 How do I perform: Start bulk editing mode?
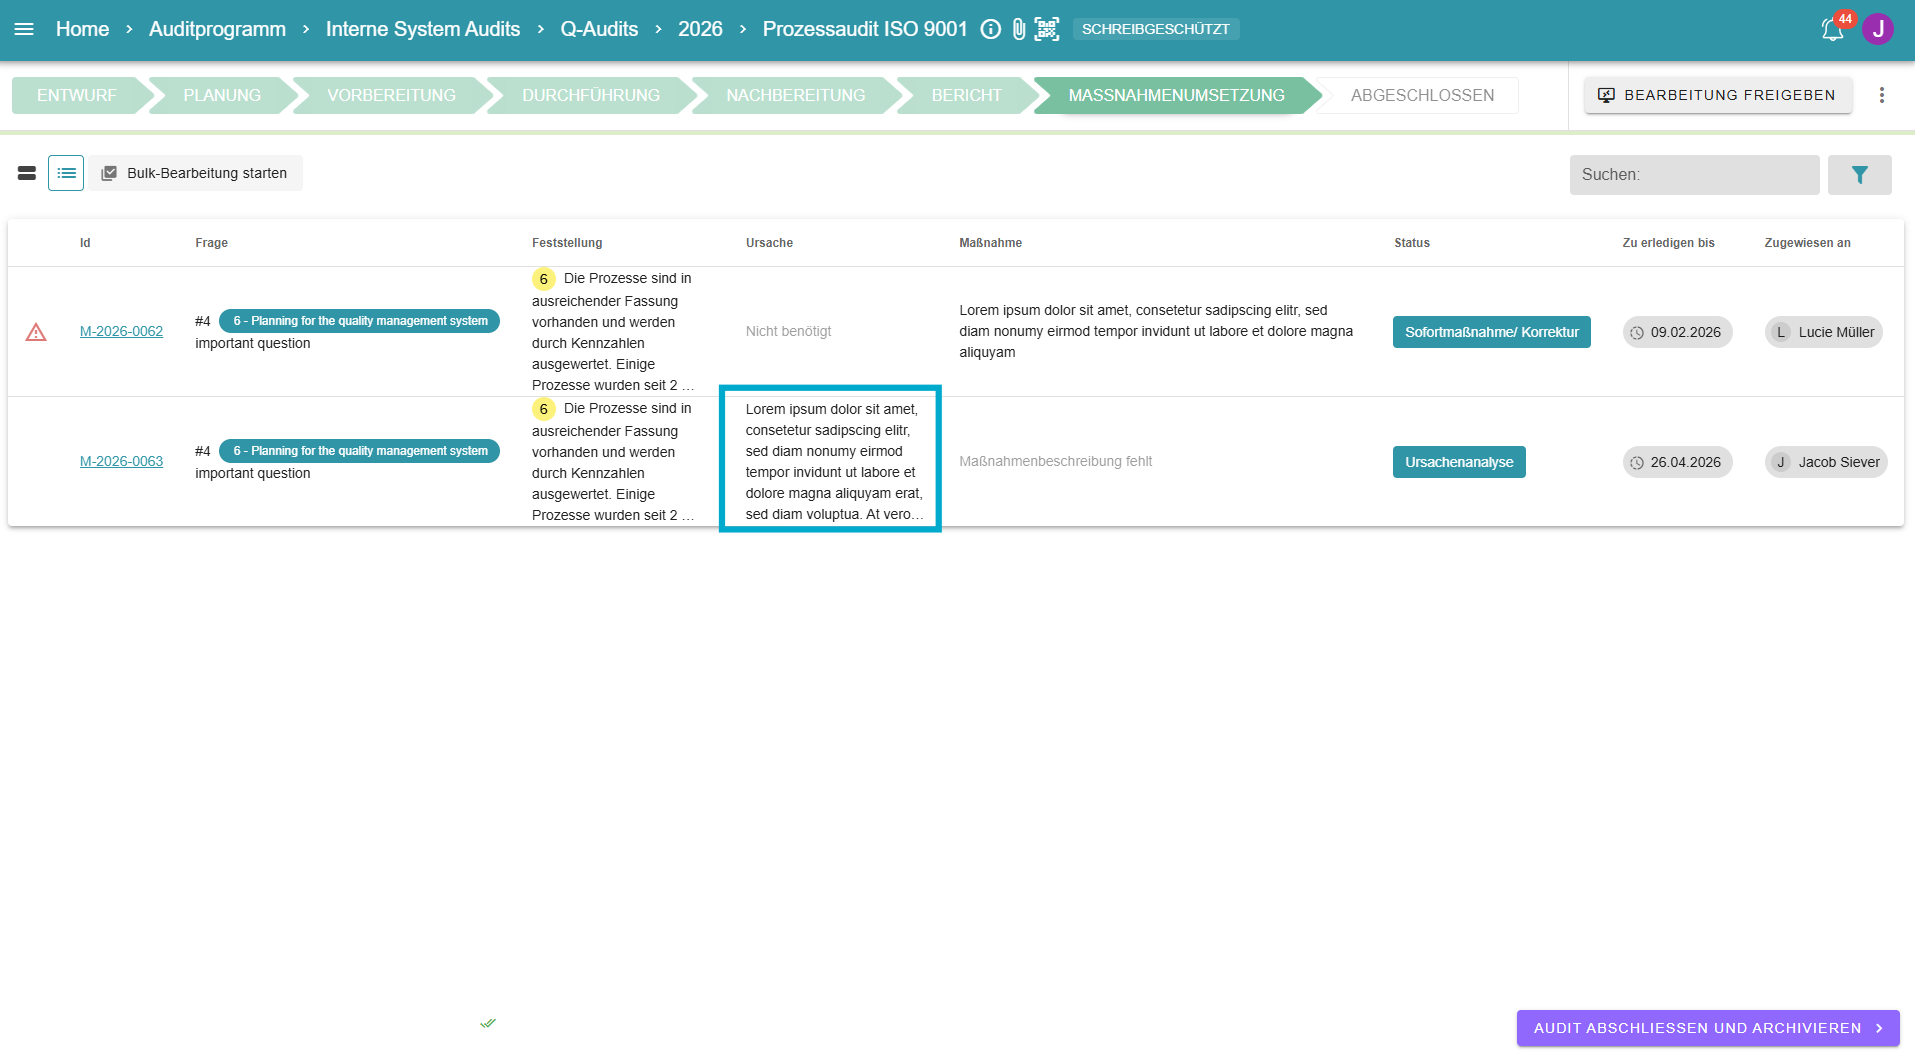tap(195, 173)
